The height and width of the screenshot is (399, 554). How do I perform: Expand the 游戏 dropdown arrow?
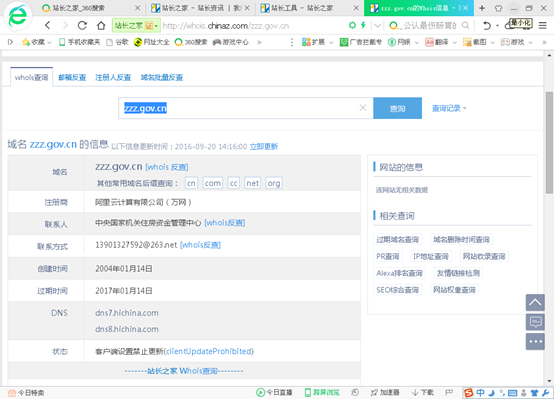530,42
